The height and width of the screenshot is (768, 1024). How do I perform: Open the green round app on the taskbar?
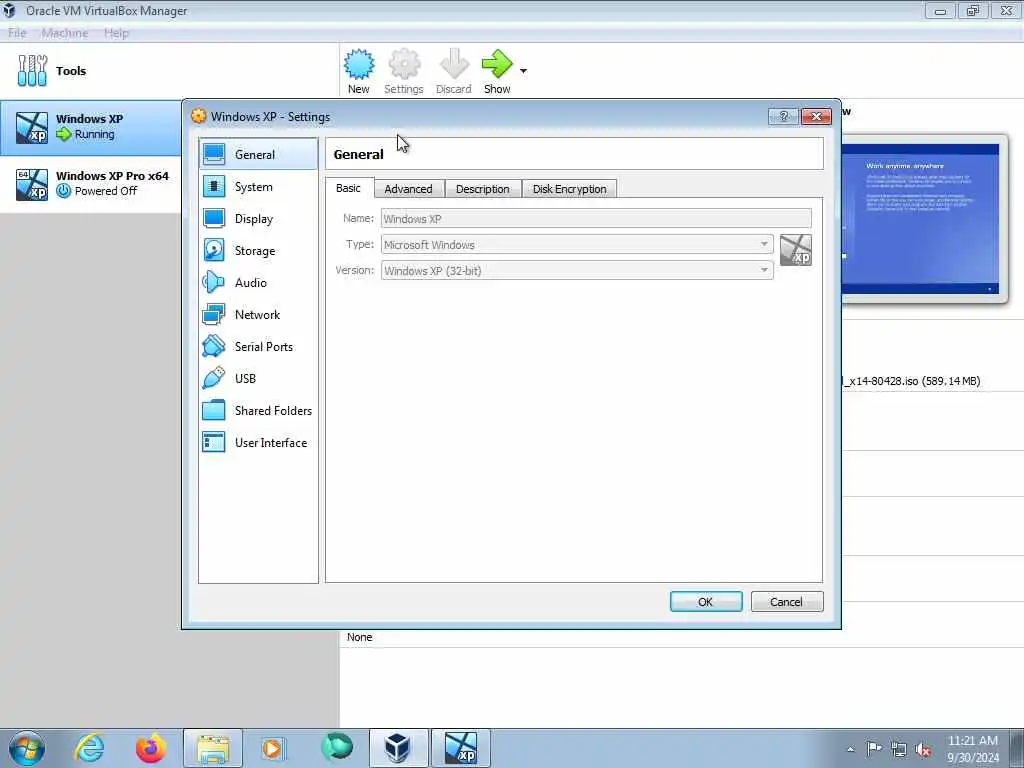click(337, 747)
